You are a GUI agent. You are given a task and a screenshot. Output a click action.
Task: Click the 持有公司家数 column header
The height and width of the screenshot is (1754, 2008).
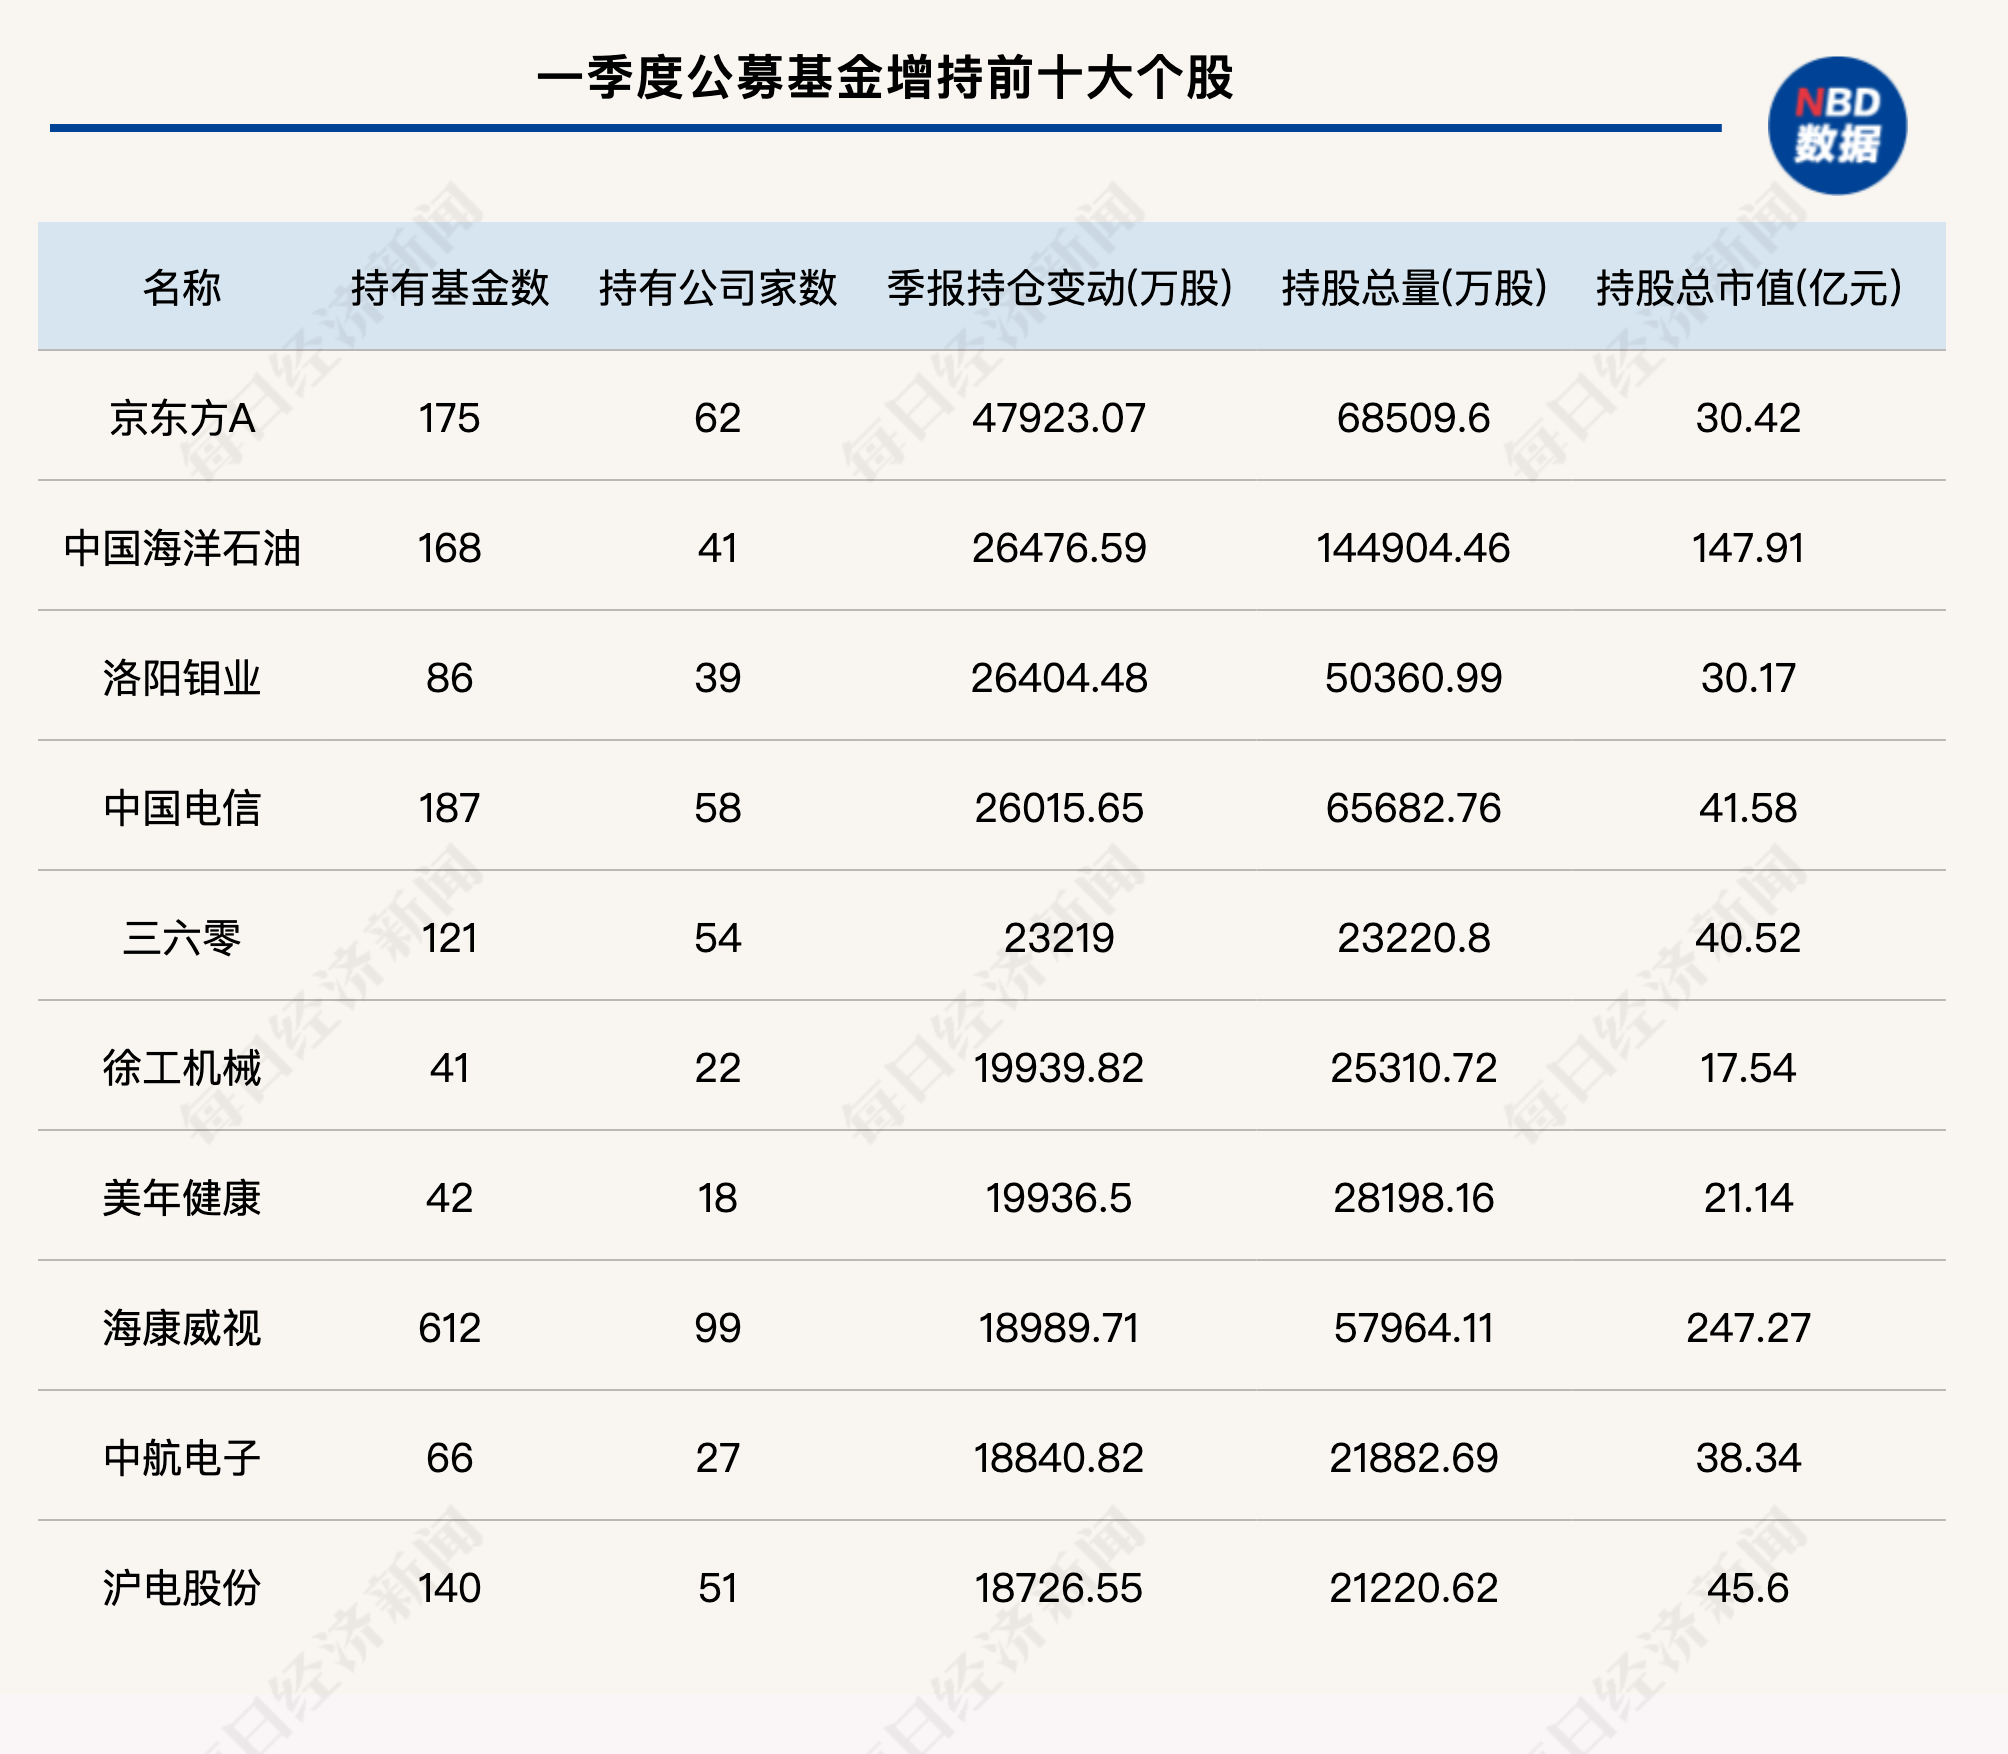718,288
